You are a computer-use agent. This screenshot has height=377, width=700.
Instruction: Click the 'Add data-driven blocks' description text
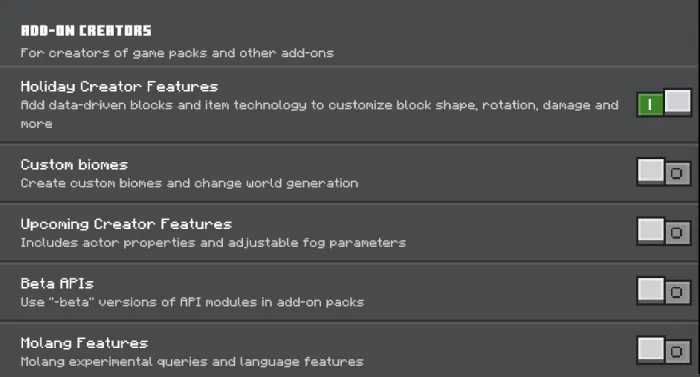pyautogui.click(x=320, y=114)
